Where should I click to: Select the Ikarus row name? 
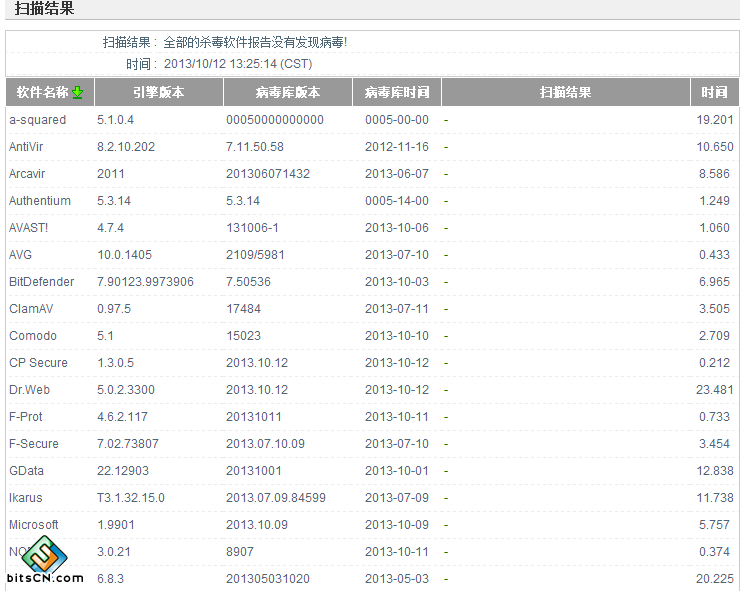tap(26, 498)
